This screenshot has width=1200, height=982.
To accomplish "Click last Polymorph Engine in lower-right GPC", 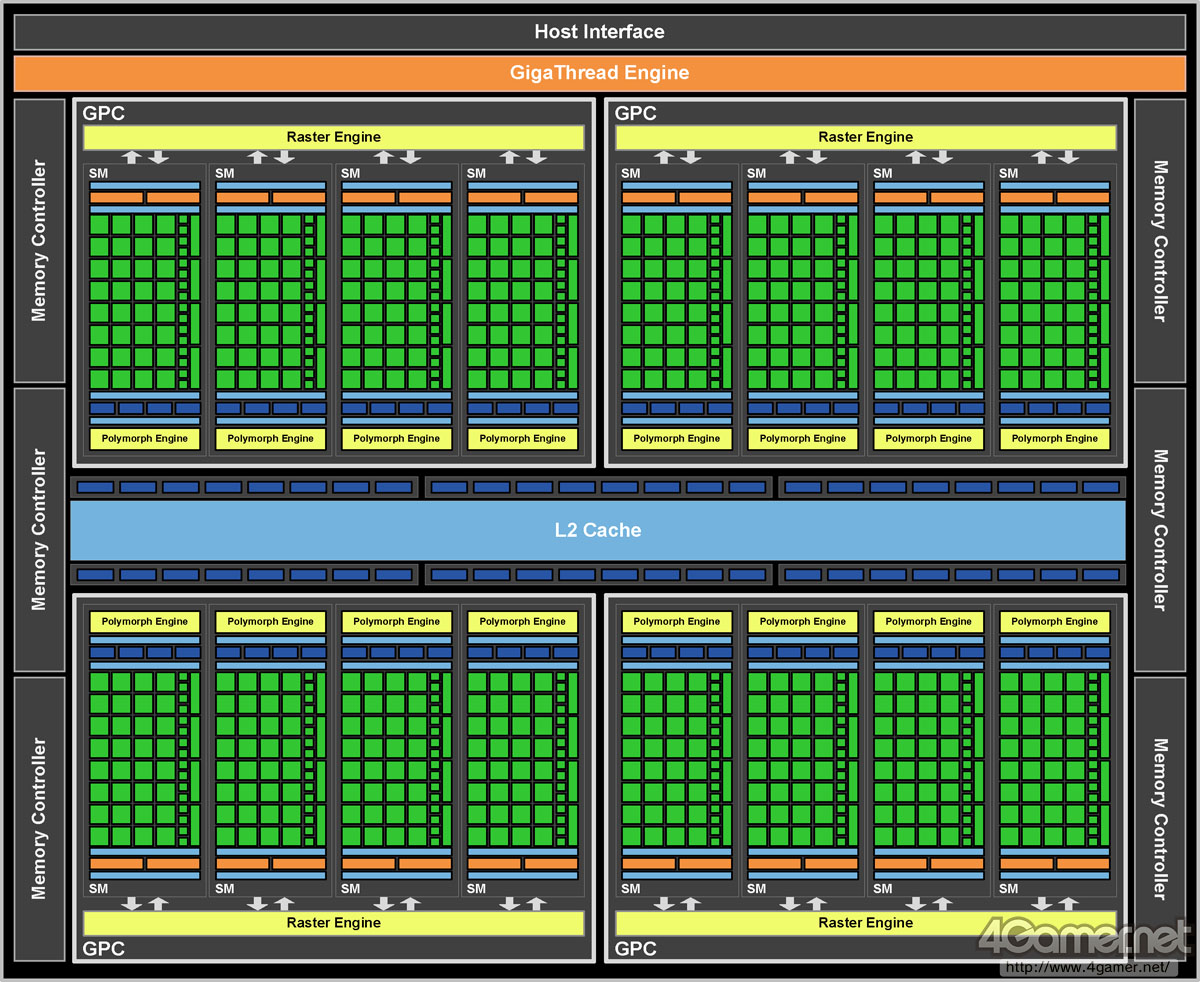I will [1054, 621].
